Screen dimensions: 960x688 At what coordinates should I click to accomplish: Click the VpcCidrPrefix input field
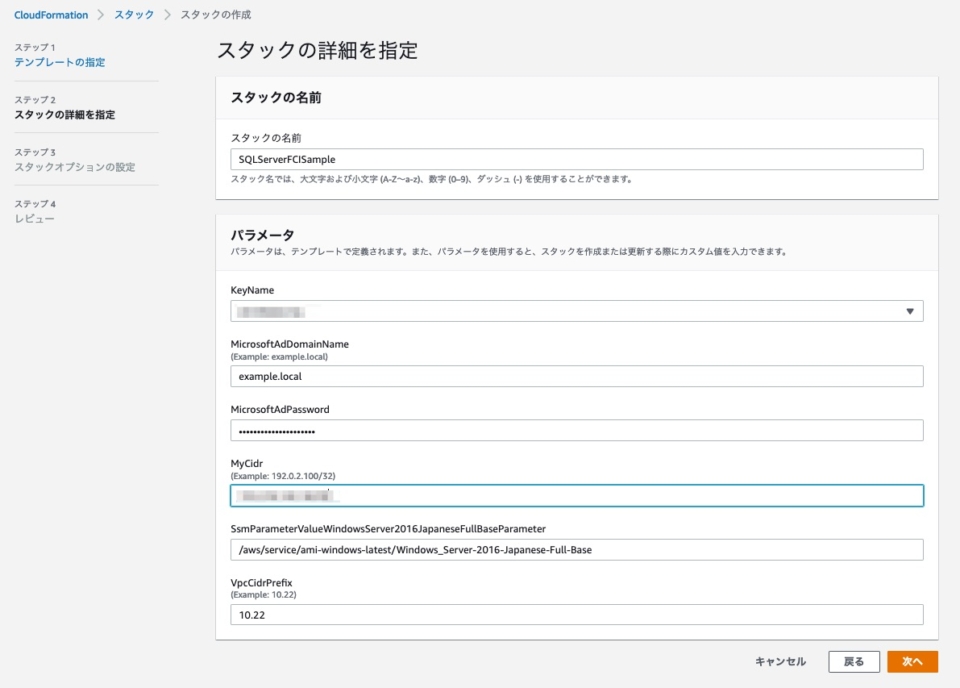tap(577, 615)
